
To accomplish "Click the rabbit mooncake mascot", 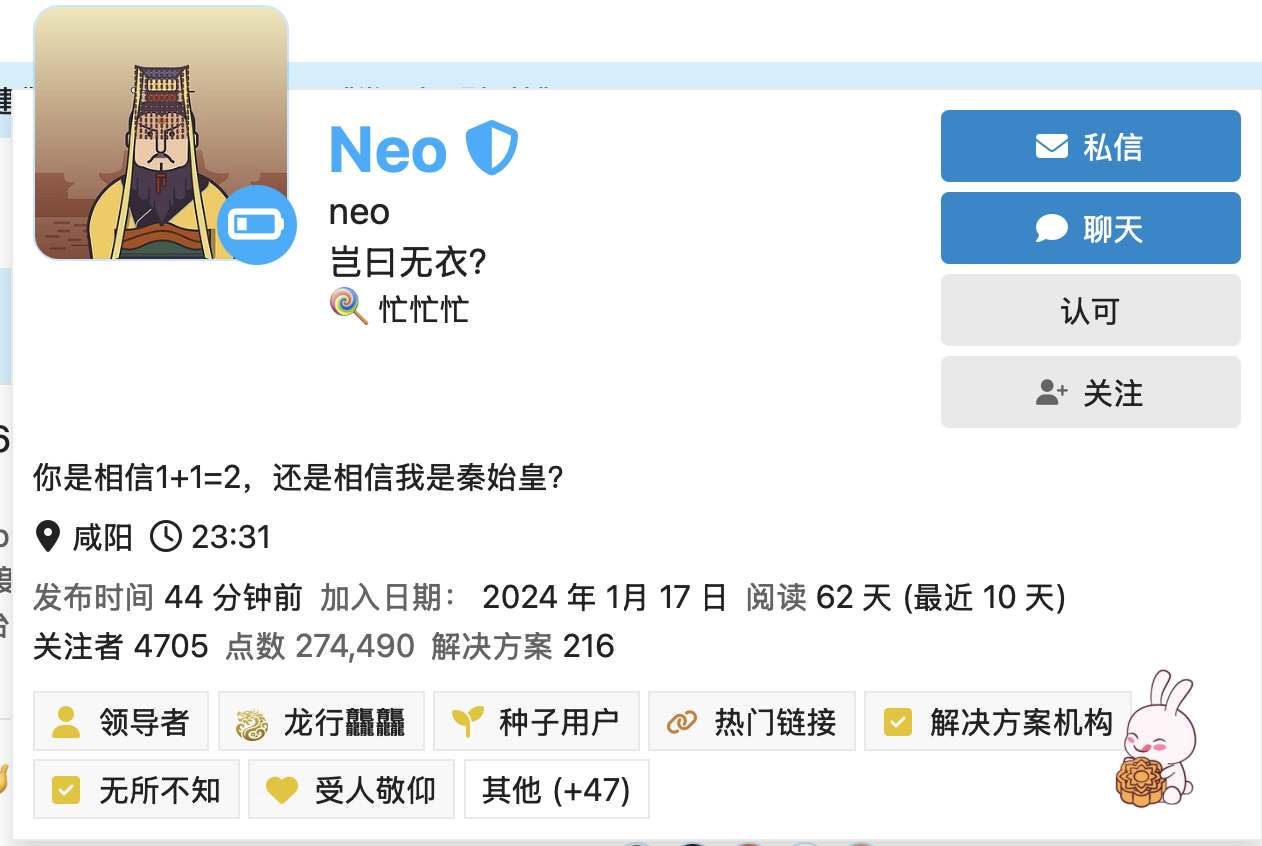I will tap(1155, 740).
